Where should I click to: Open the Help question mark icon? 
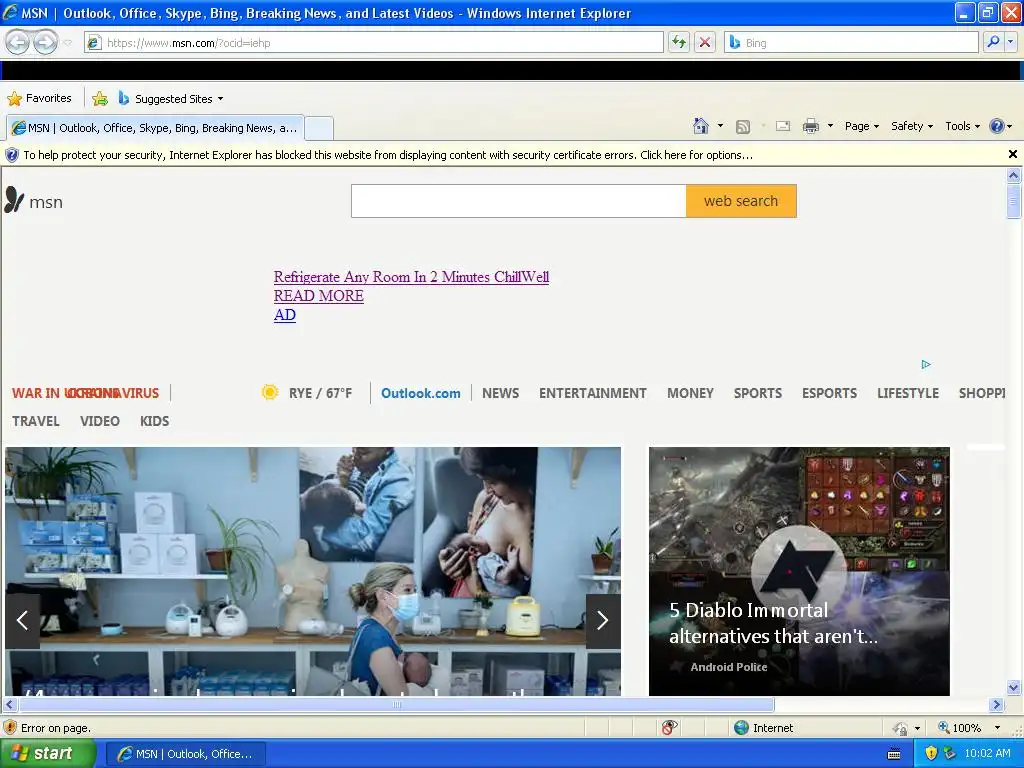pos(997,126)
